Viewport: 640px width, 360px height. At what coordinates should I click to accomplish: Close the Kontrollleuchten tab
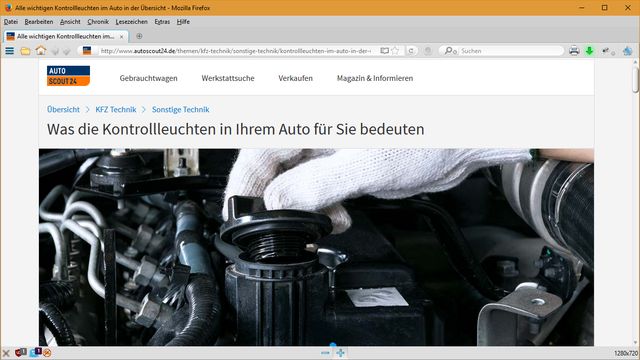pos(121,37)
